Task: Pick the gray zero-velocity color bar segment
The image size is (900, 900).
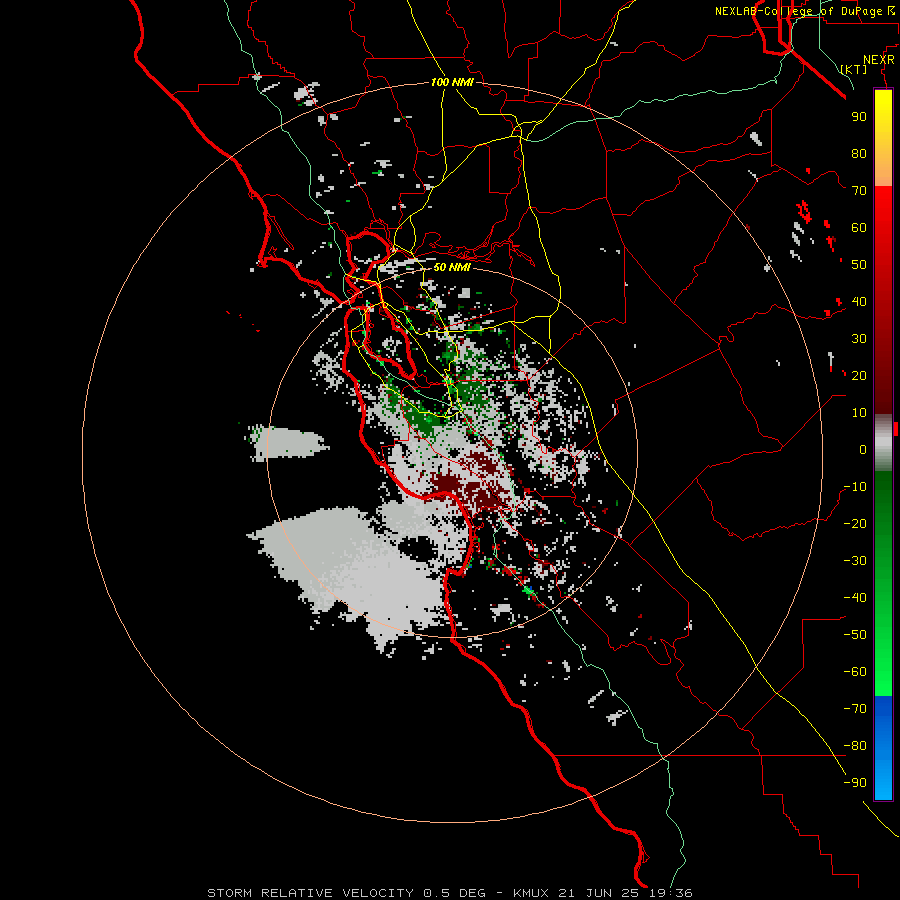Action: (883, 443)
